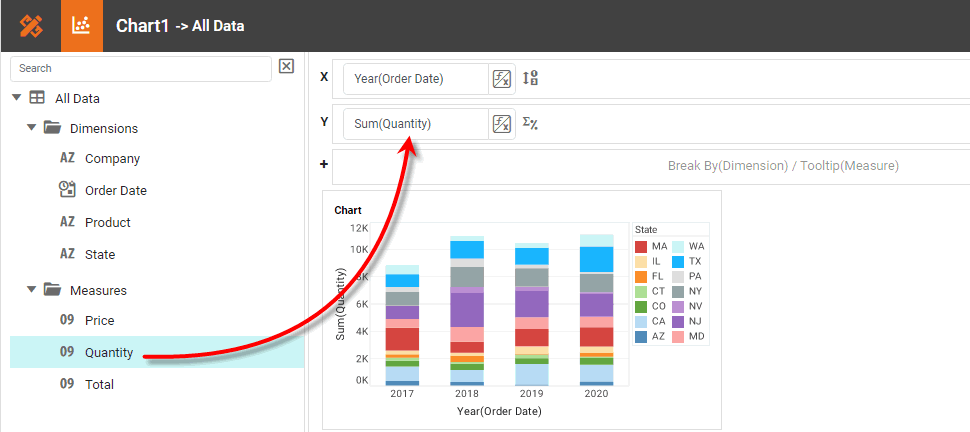Image resolution: width=970 pixels, height=432 pixels.
Task: Clear search with the X icon
Action: 286,67
